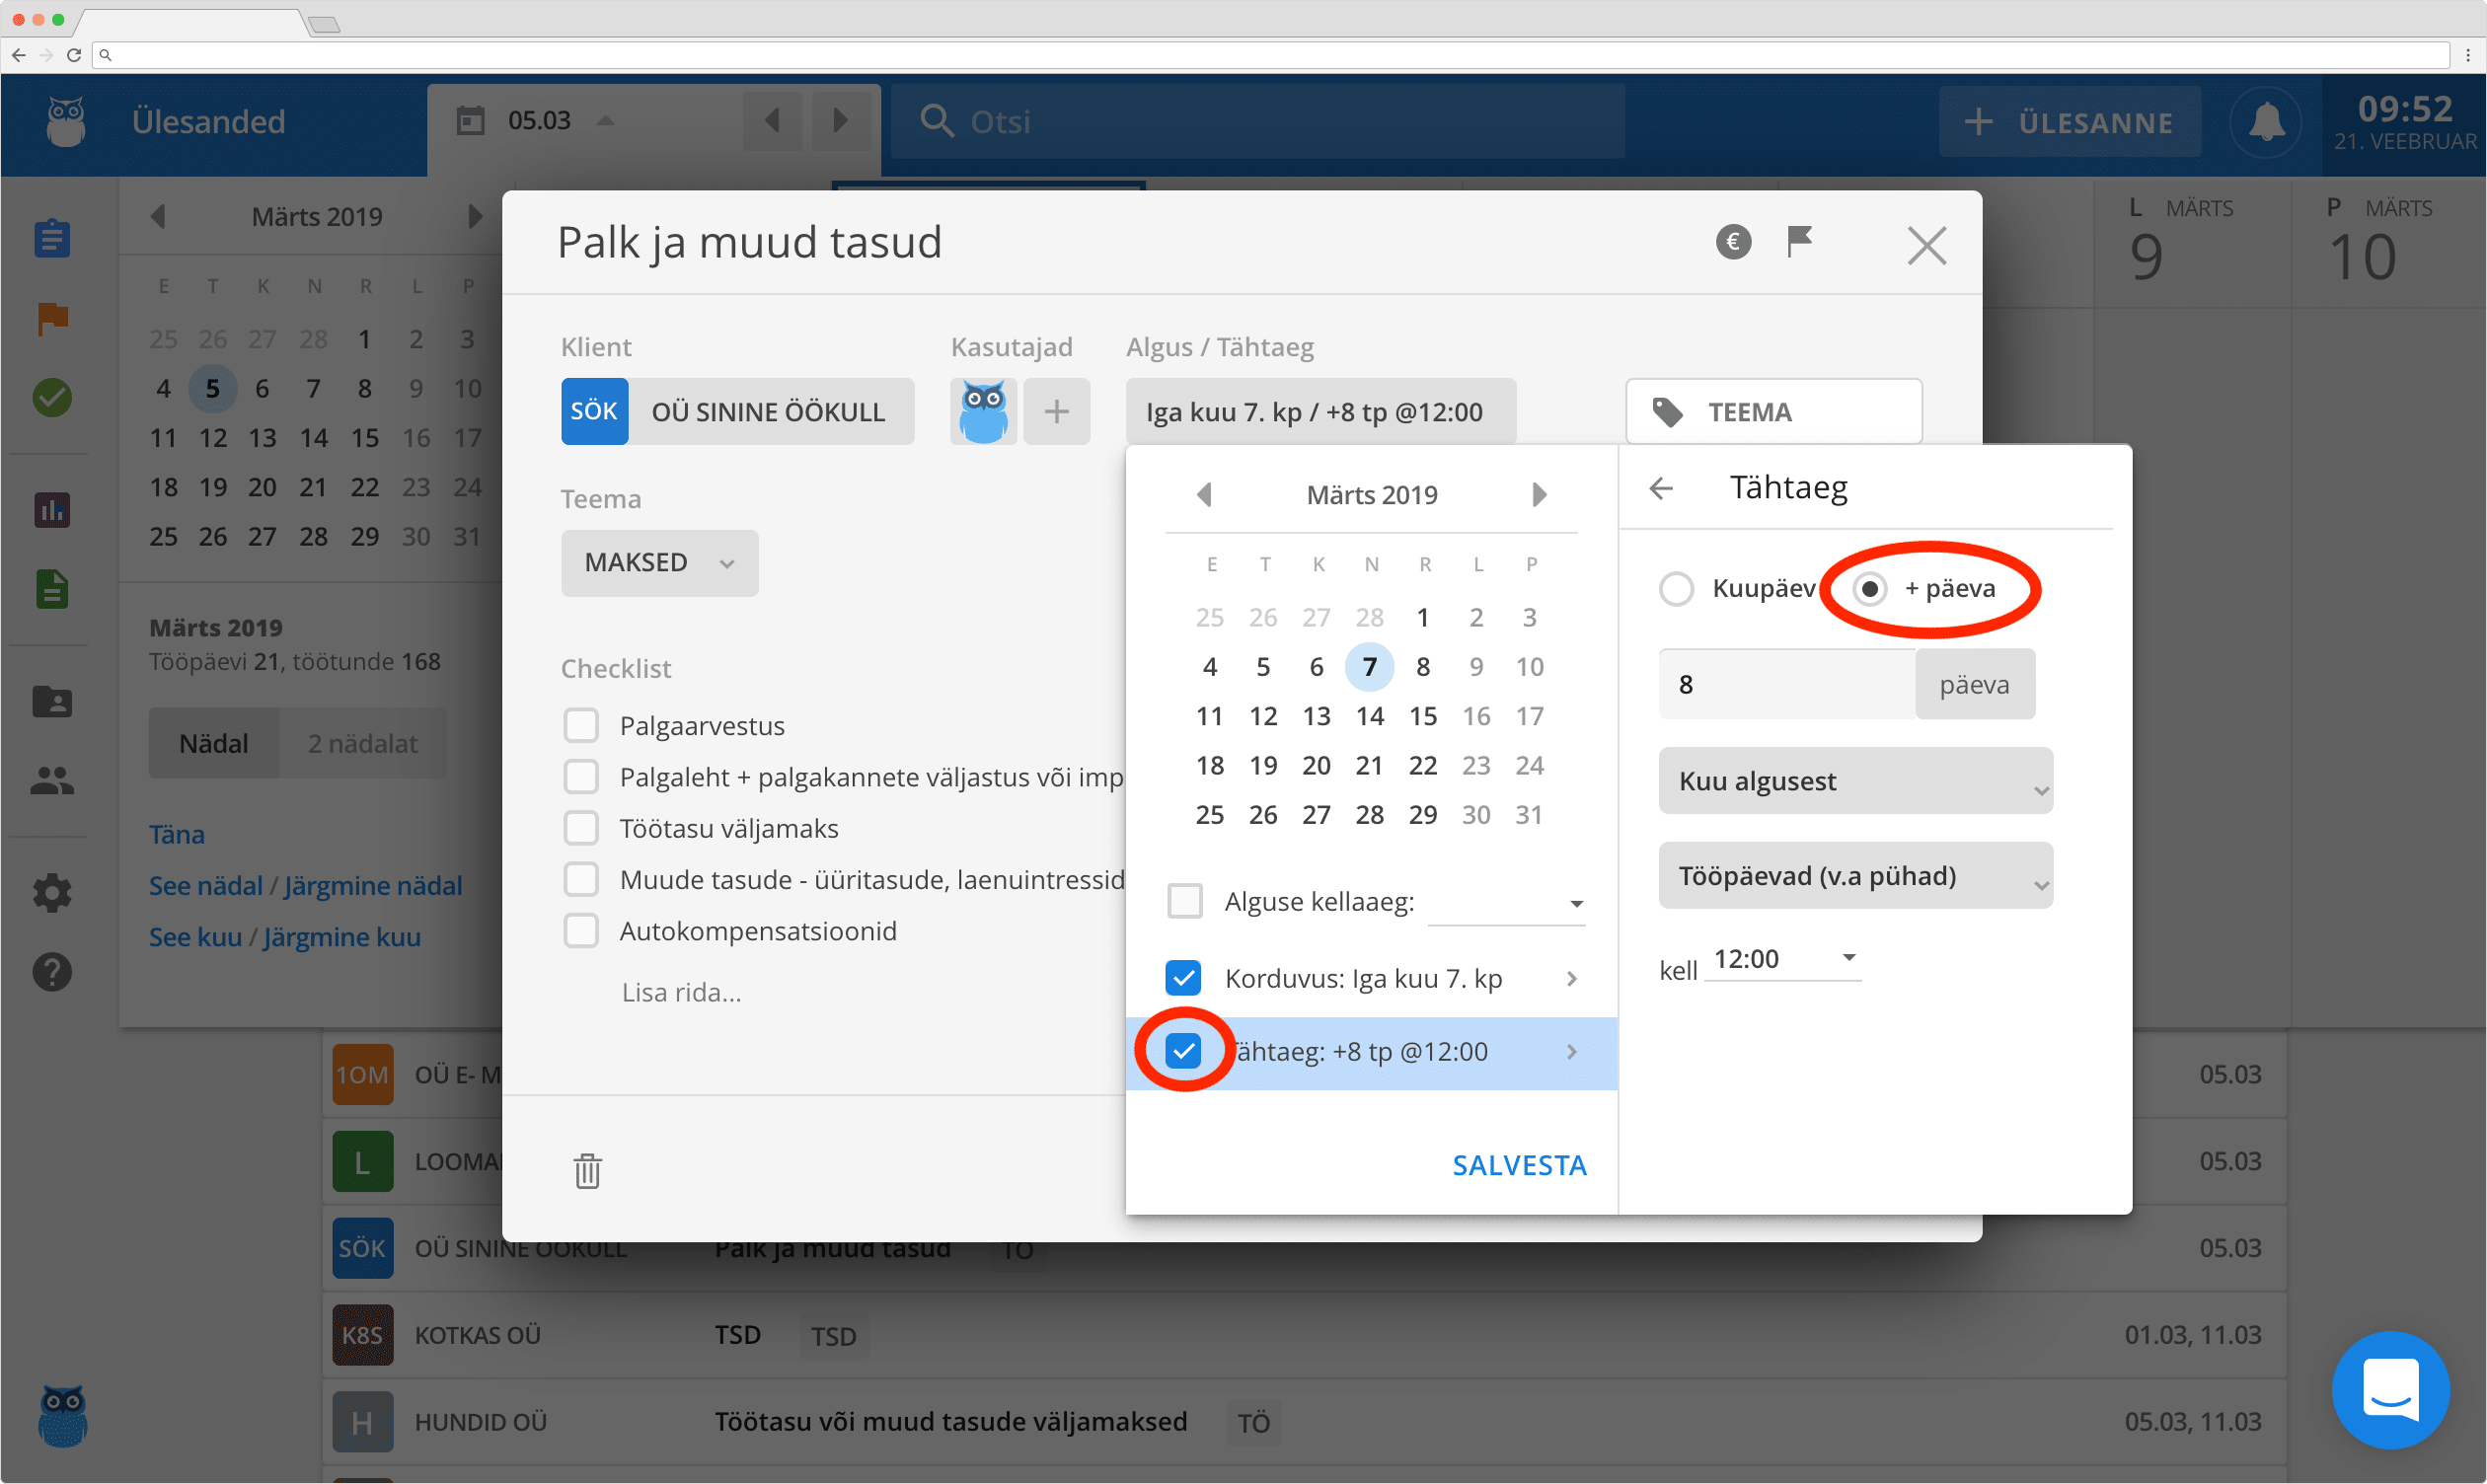Switch to the Nädal view tab
Screen dimensions: 2487x1484
pos(214,743)
